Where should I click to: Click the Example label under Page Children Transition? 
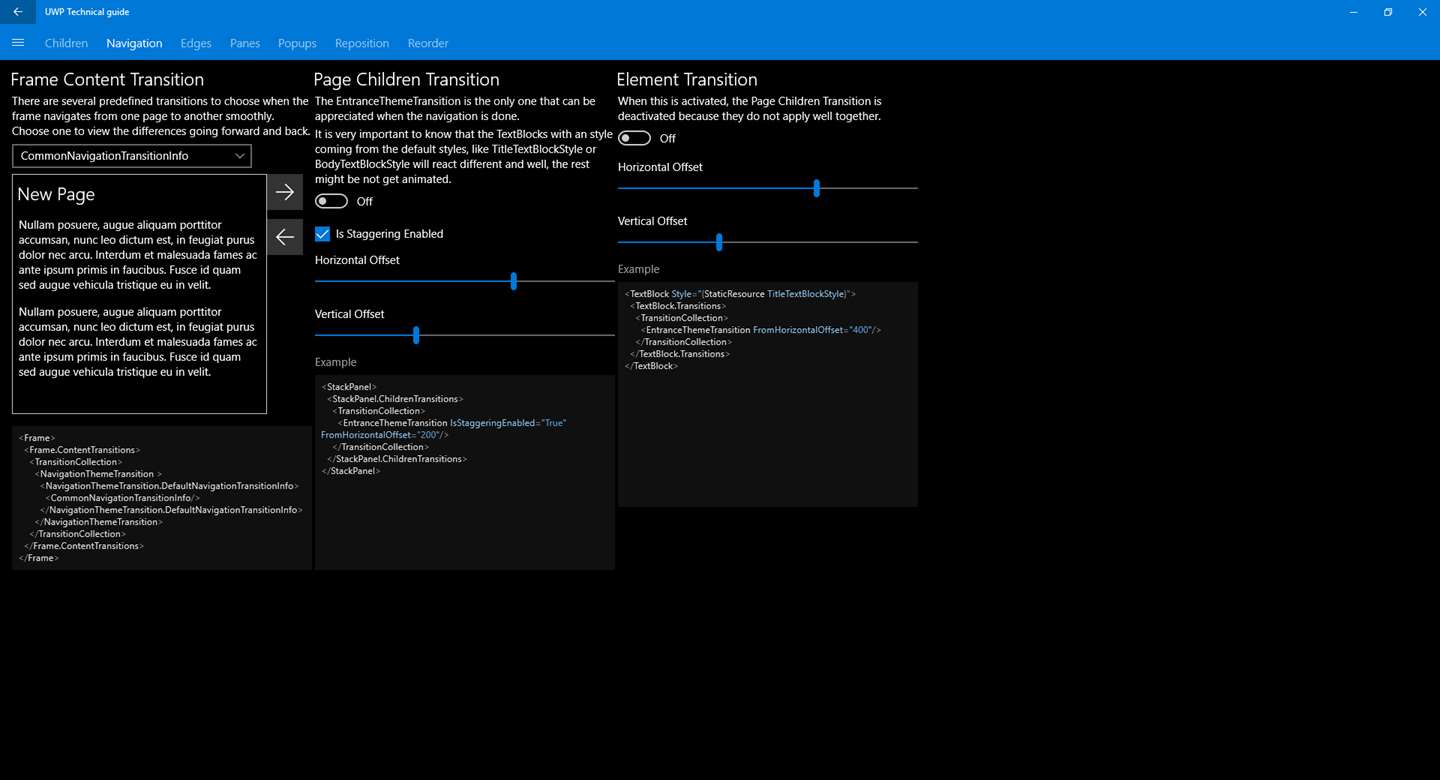tap(336, 362)
